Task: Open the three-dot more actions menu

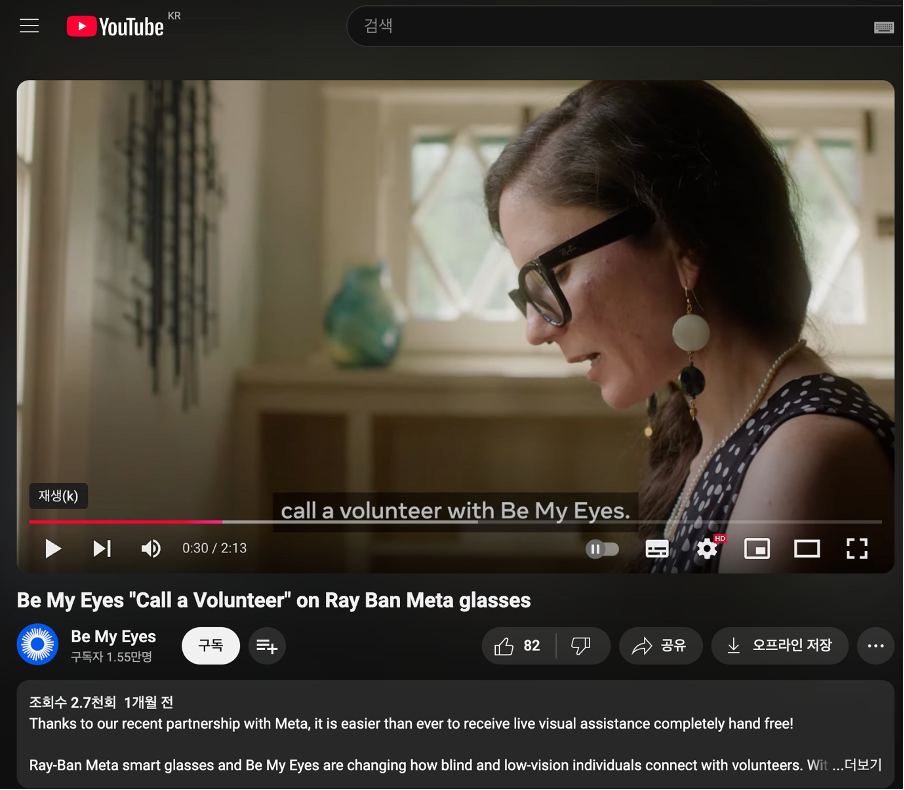Action: [875, 646]
